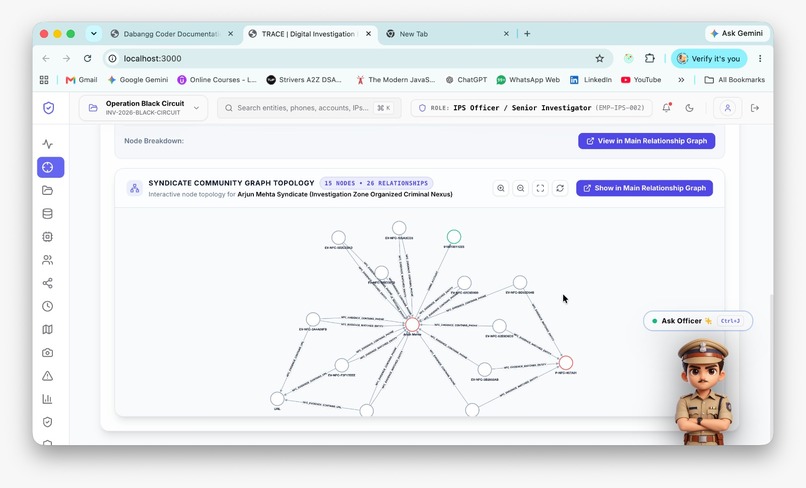Open a new browser tab with plus
Screen dimensions: 806x488
click(527, 34)
